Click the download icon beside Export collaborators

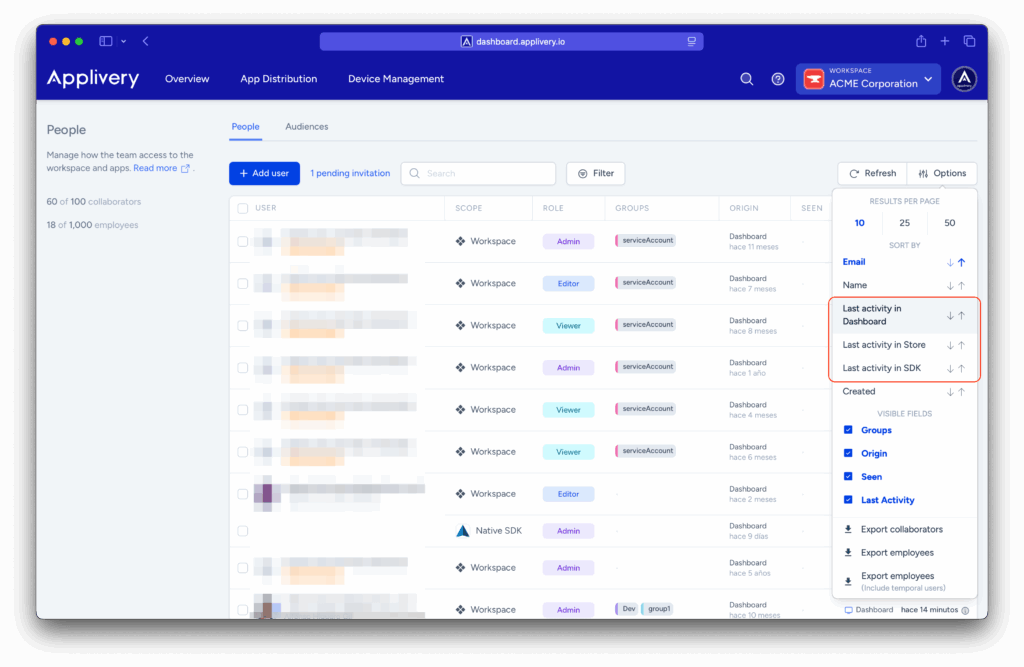(849, 529)
